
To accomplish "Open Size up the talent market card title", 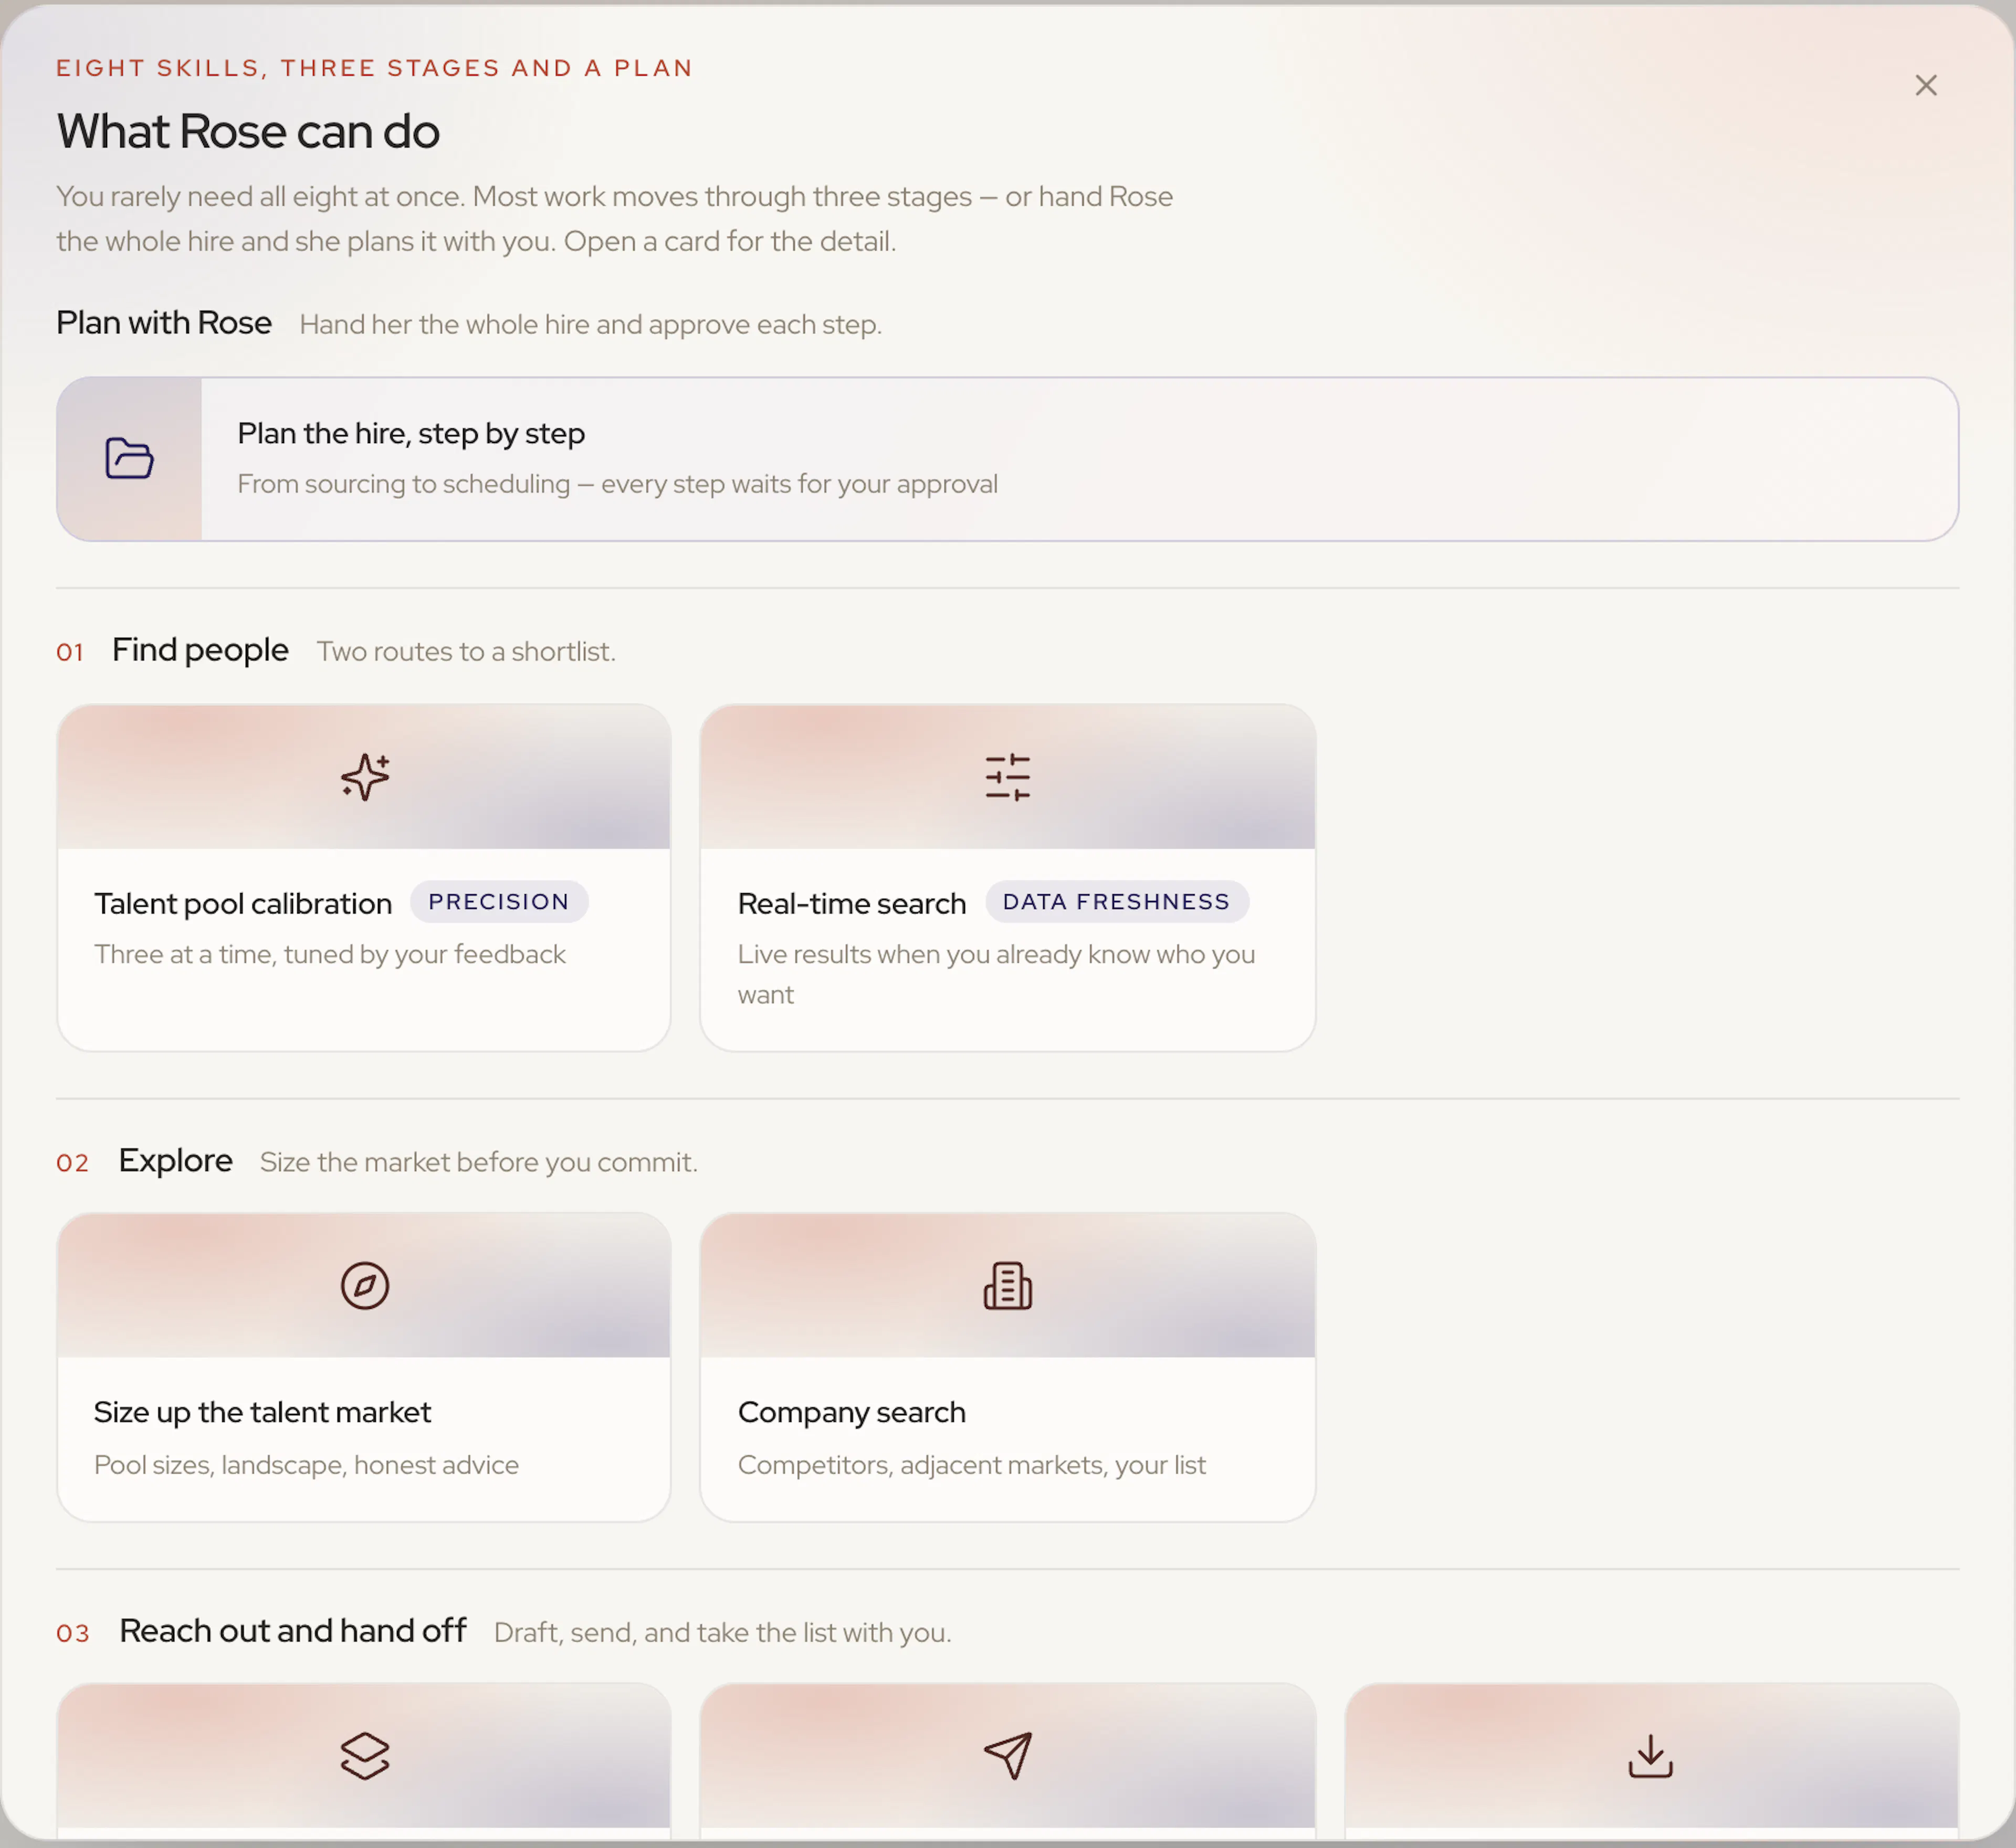I will click(x=262, y=1413).
